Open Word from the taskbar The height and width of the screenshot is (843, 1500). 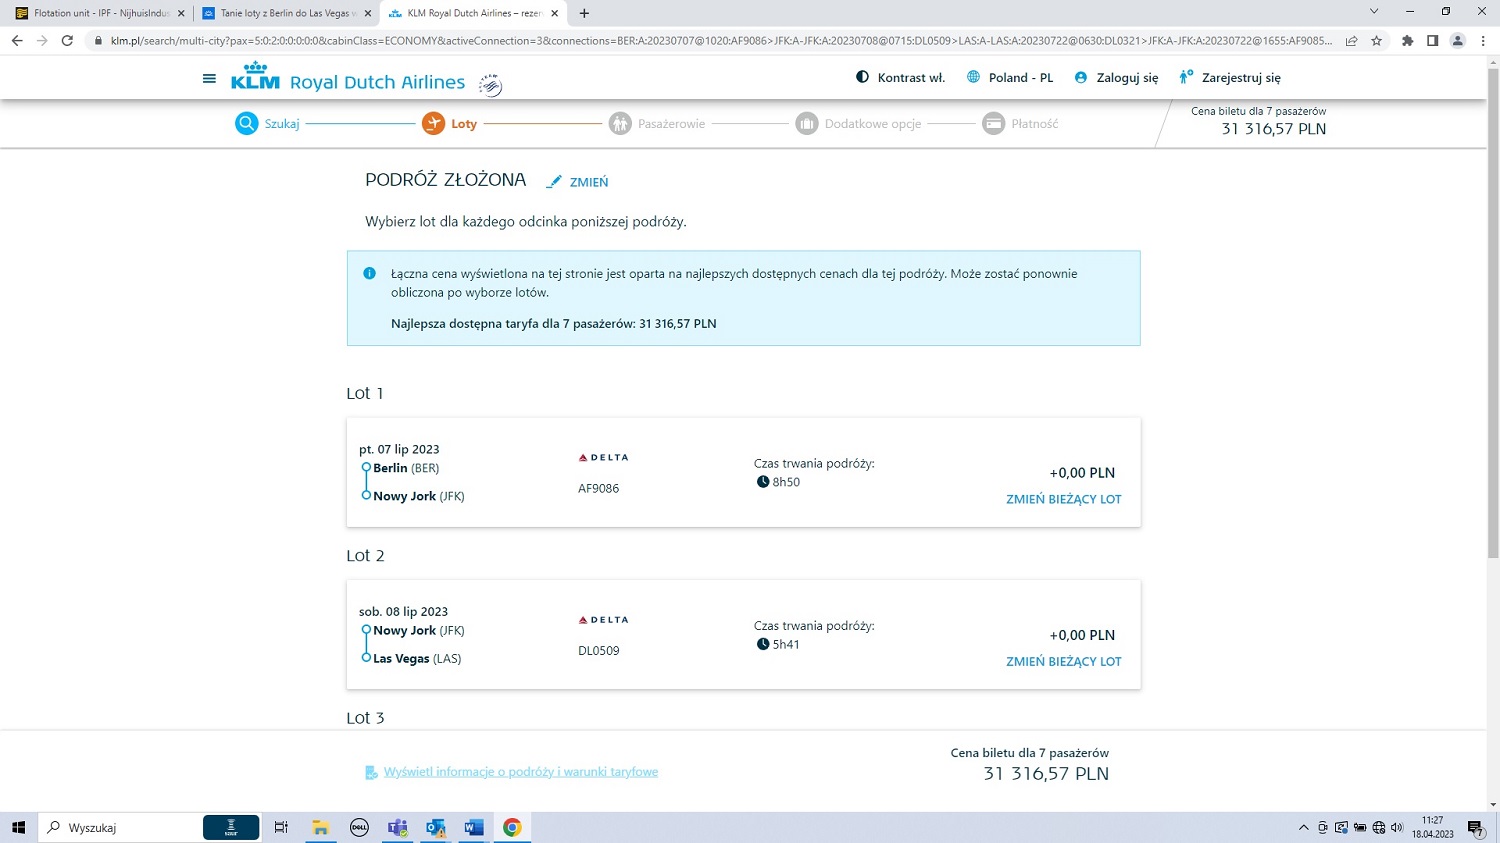click(474, 827)
